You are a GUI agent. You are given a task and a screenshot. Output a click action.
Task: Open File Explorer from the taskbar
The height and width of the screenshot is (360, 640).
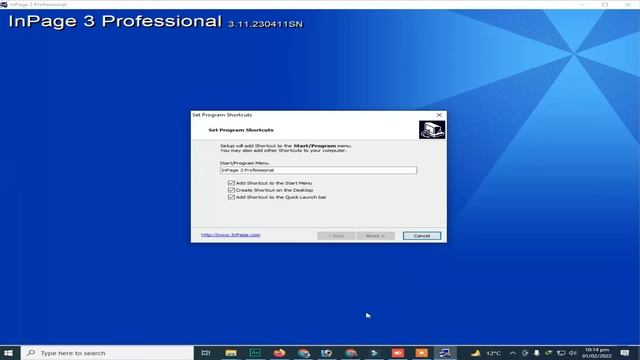pyautogui.click(x=231, y=353)
